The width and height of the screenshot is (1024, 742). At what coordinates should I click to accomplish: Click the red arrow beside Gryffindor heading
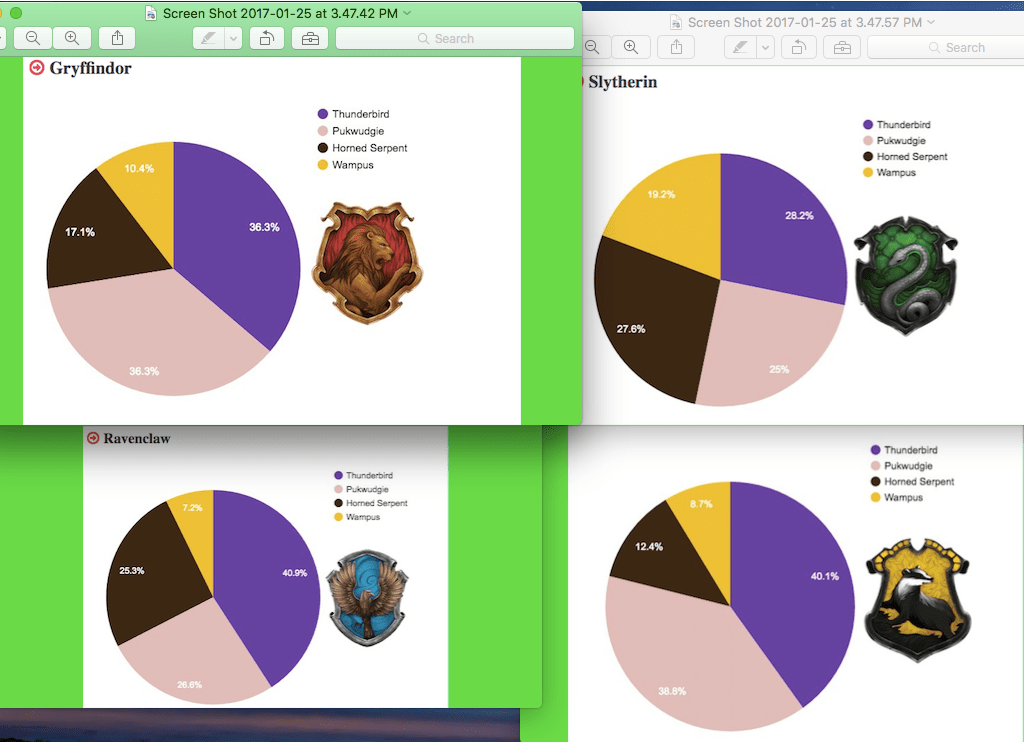point(37,67)
